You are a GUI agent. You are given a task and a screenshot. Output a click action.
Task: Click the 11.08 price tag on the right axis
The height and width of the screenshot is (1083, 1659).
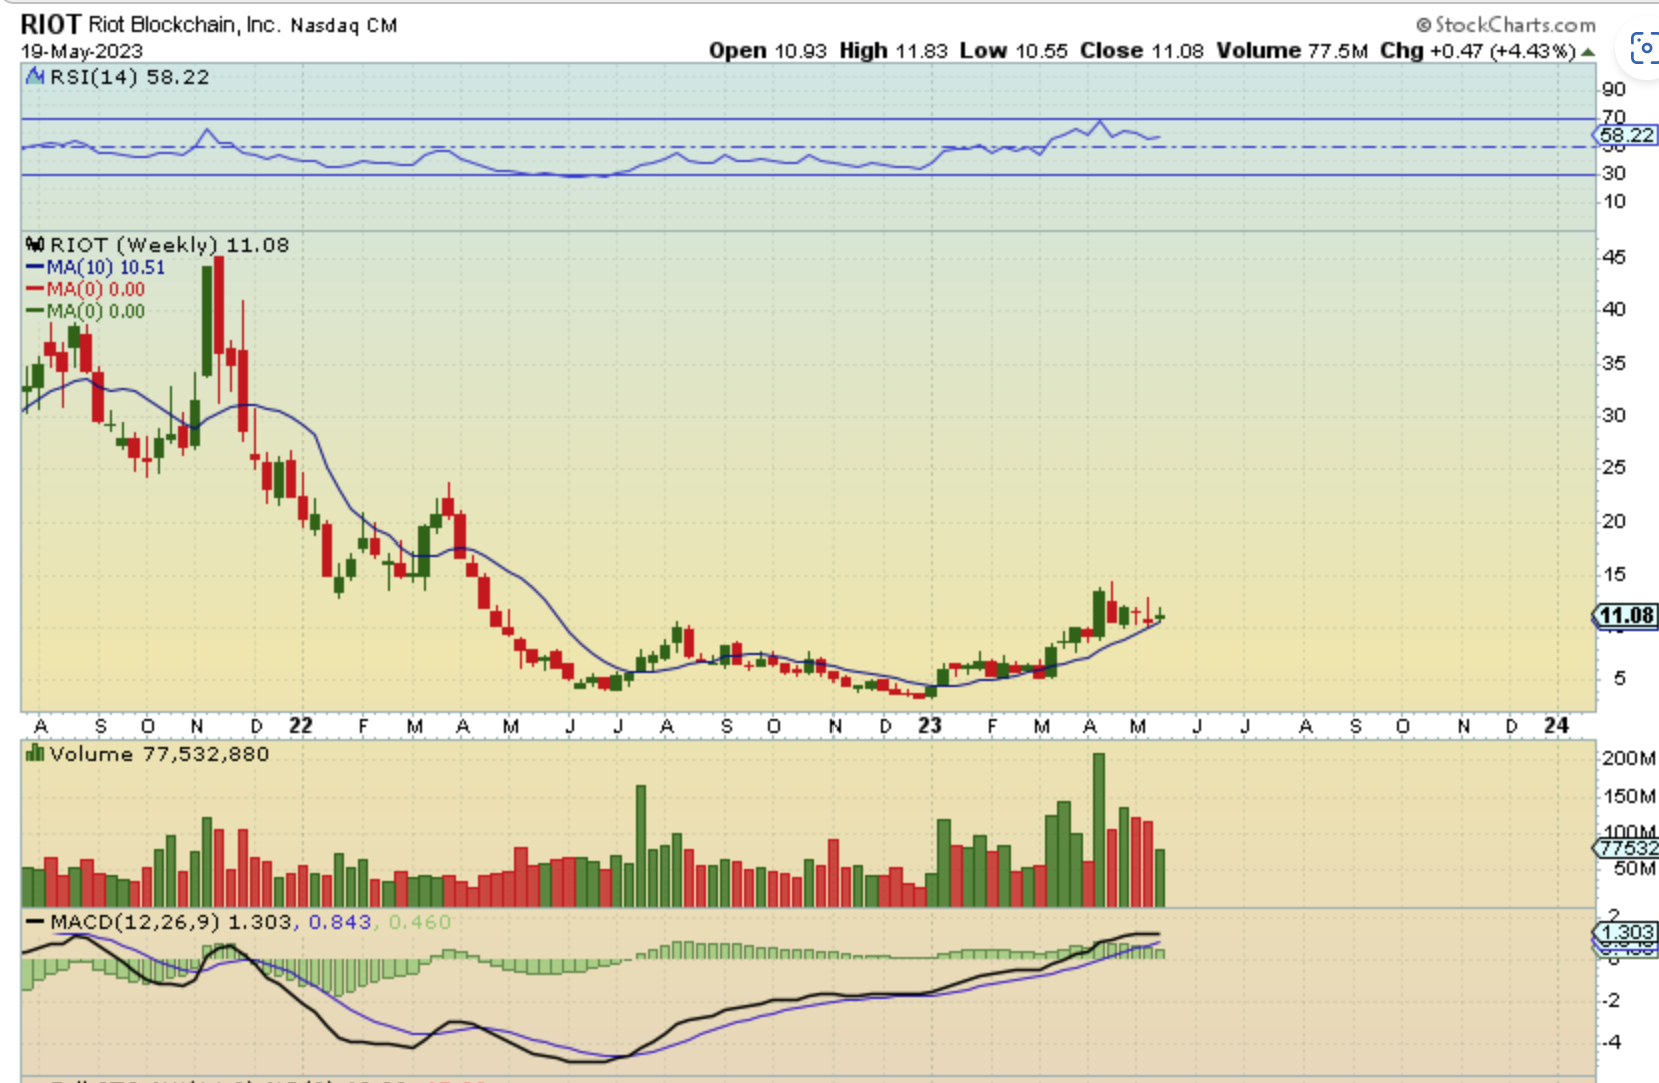(1626, 616)
